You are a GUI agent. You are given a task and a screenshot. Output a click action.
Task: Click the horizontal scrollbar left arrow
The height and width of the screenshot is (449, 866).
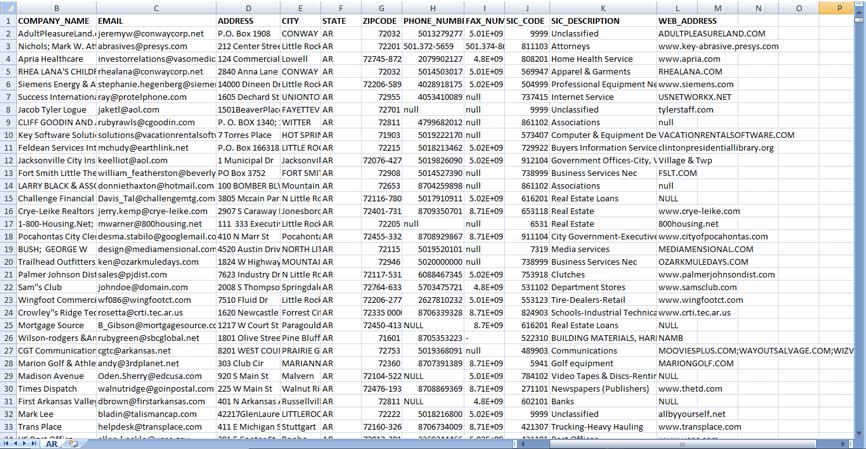pyautogui.click(x=523, y=443)
